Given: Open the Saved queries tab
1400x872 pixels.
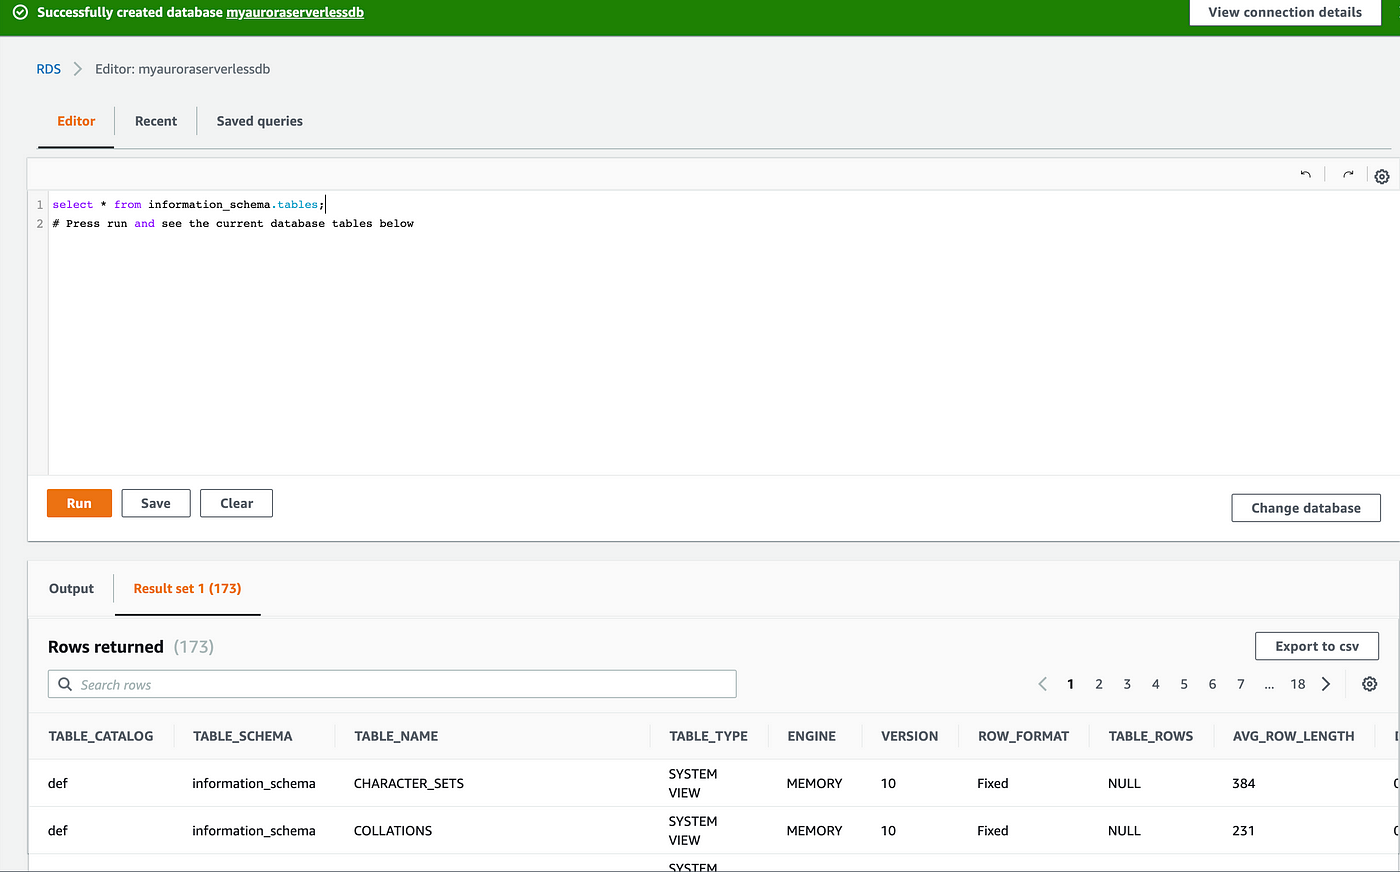Looking at the screenshot, I should pos(260,121).
